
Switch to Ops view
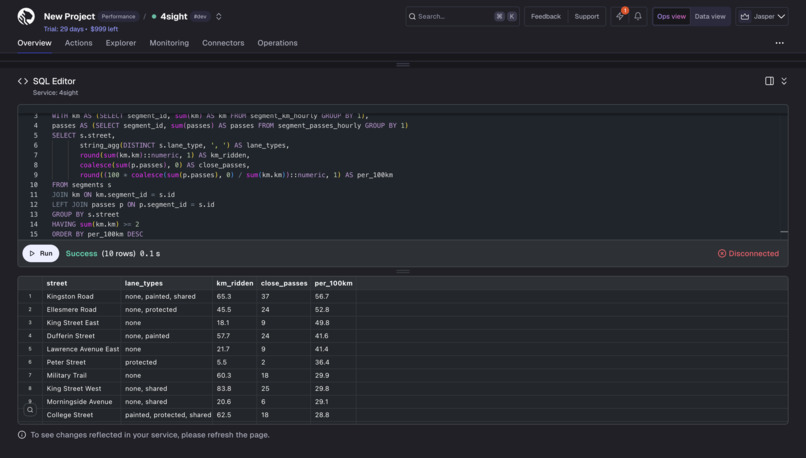671,16
